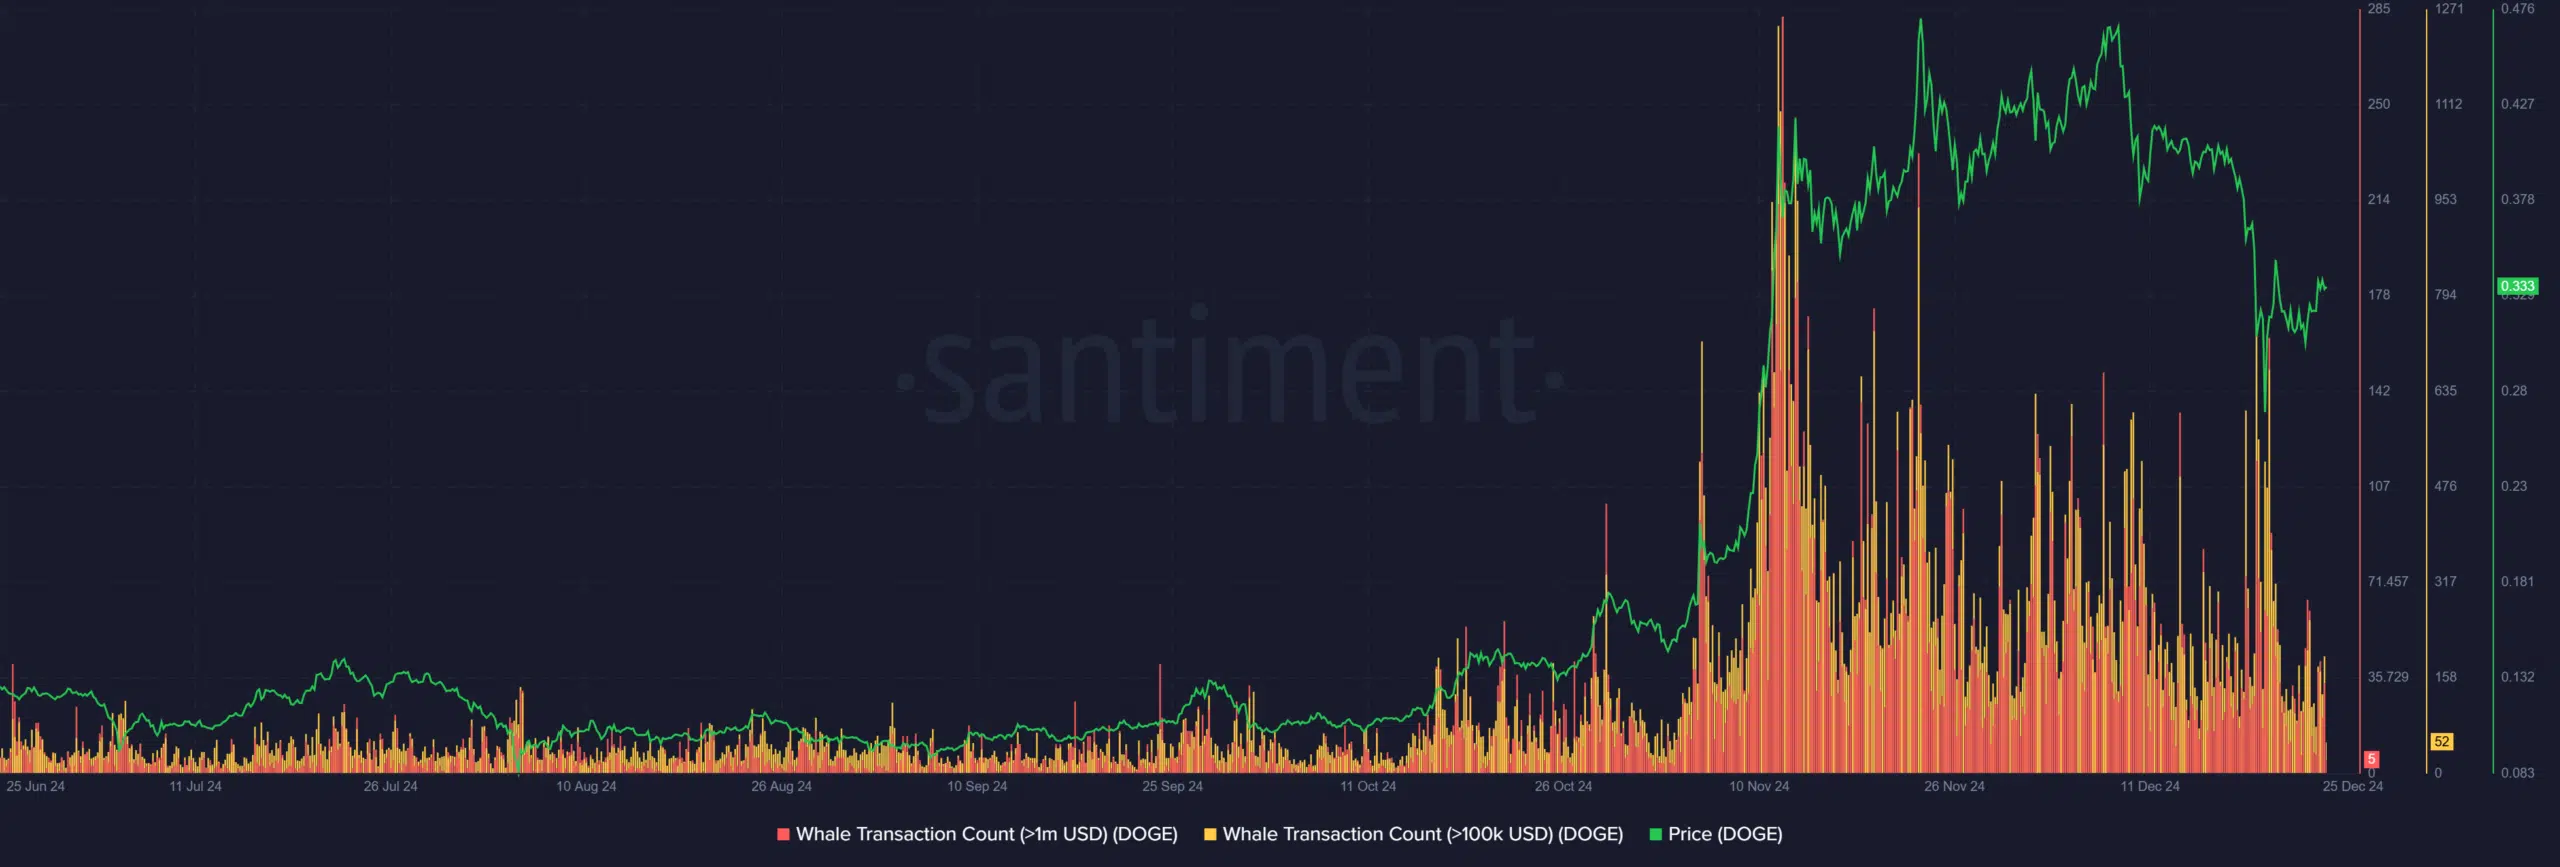
Task: Click the yellow 52 current value badge
Action: [x=2442, y=741]
